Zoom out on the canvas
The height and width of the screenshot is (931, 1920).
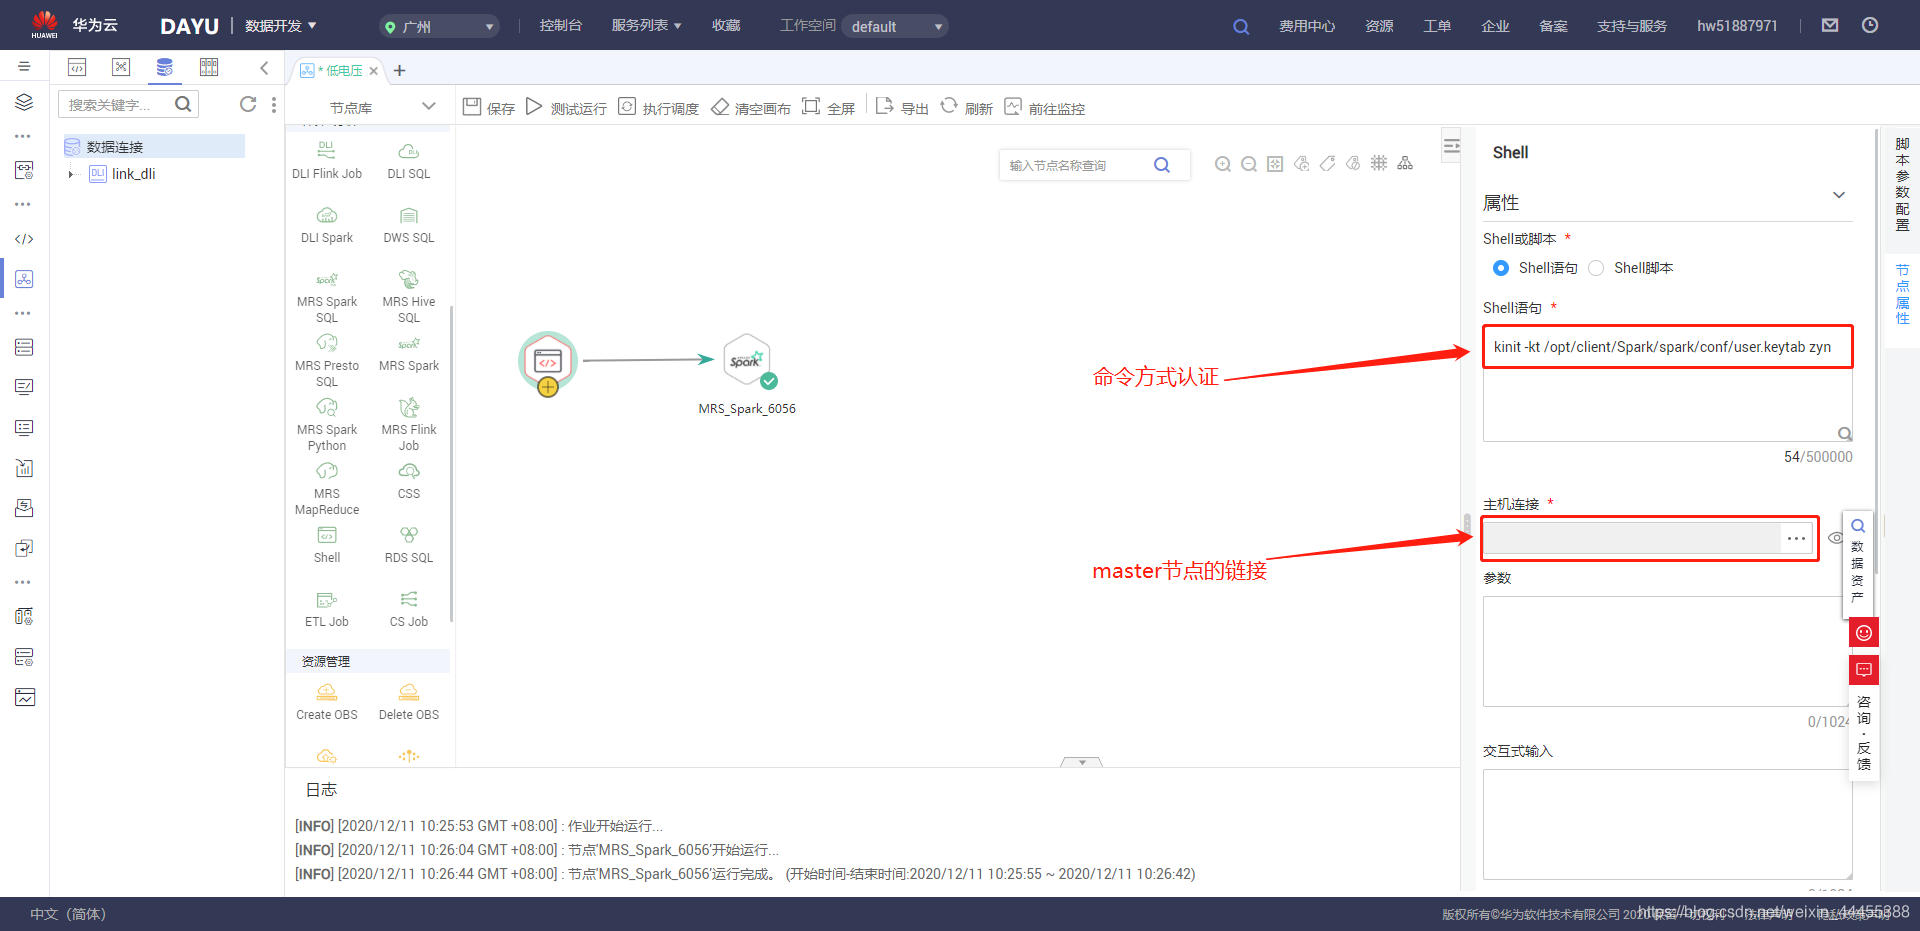point(1249,164)
